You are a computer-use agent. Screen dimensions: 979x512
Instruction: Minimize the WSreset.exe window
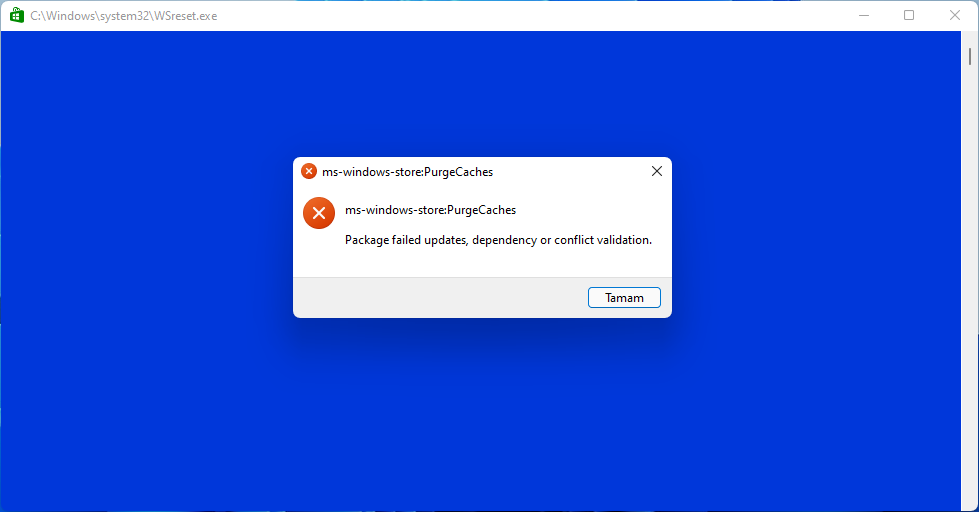tap(864, 16)
